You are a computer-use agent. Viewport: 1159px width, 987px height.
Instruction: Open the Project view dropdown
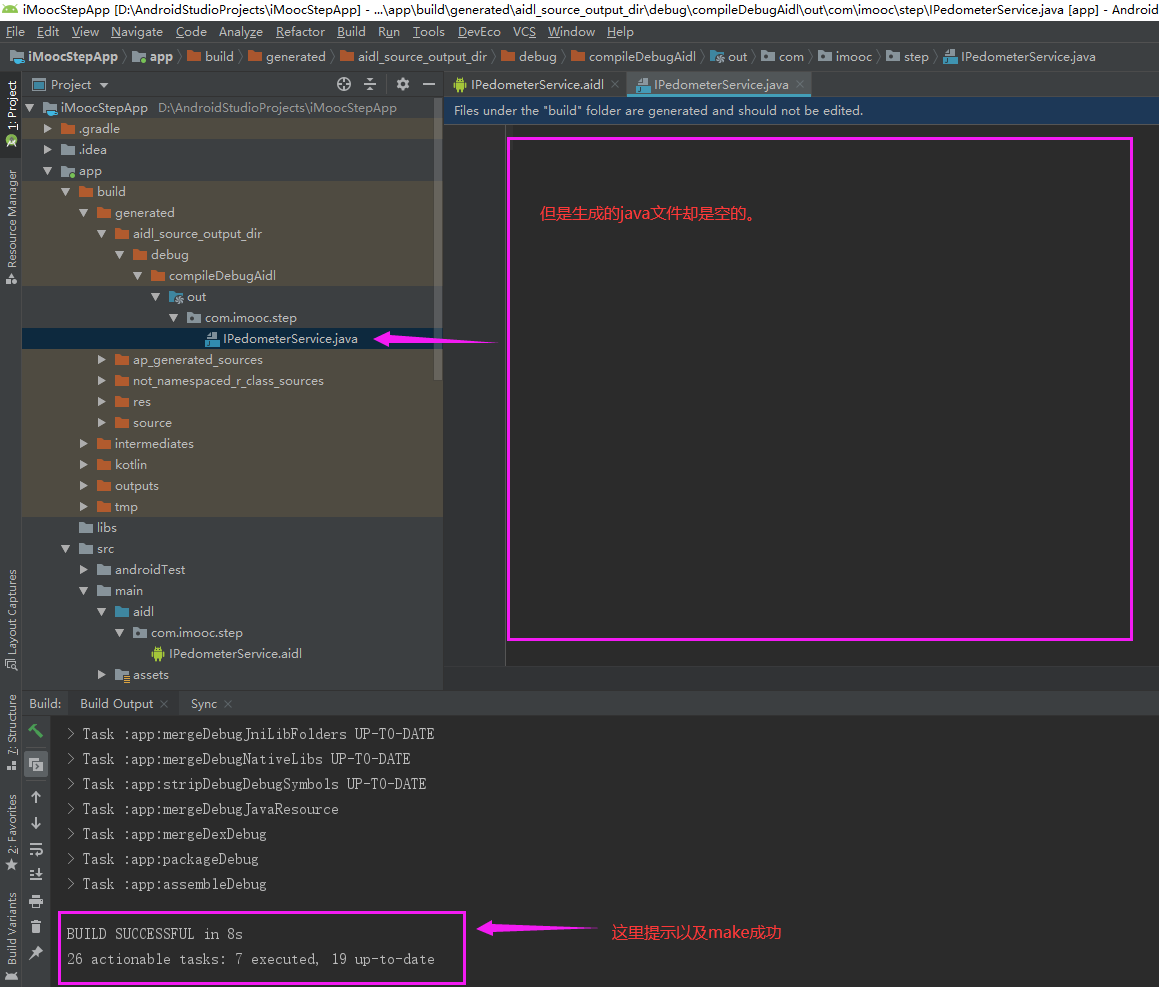(x=70, y=84)
